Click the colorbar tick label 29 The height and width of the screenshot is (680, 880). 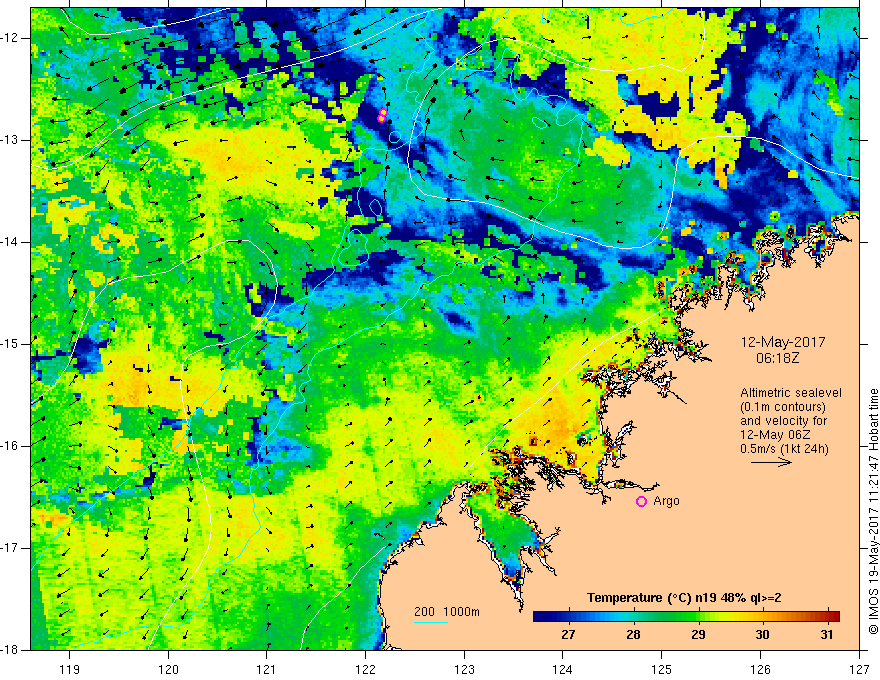(698, 635)
